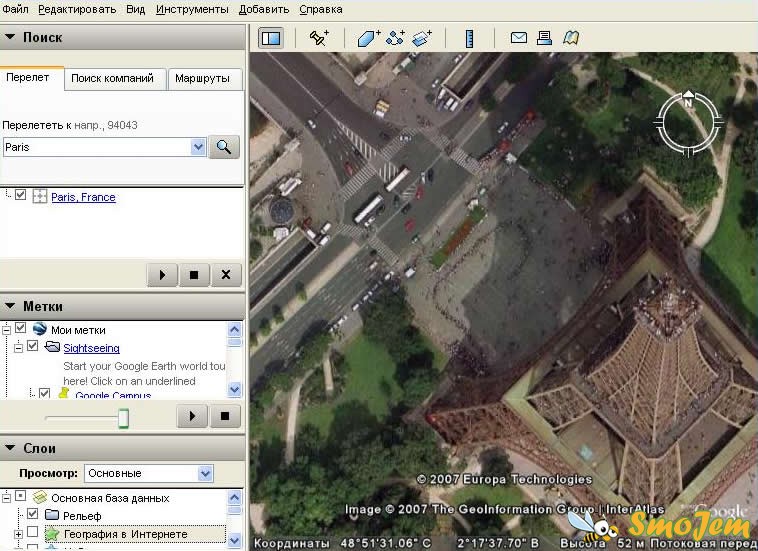The height and width of the screenshot is (551, 758).
Task: Select the Основная база данных label
Action: 110,498
